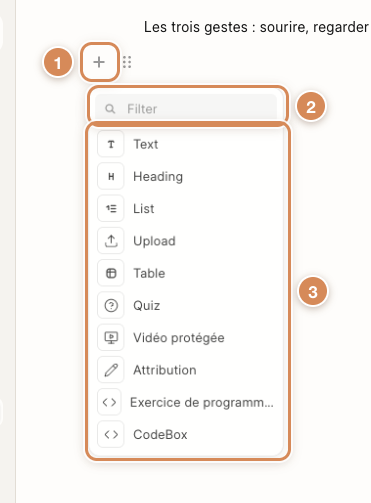Viewport: 371px width, 503px height.
Task: Click the Quiz question-mark icon
Action: point(111,305)
